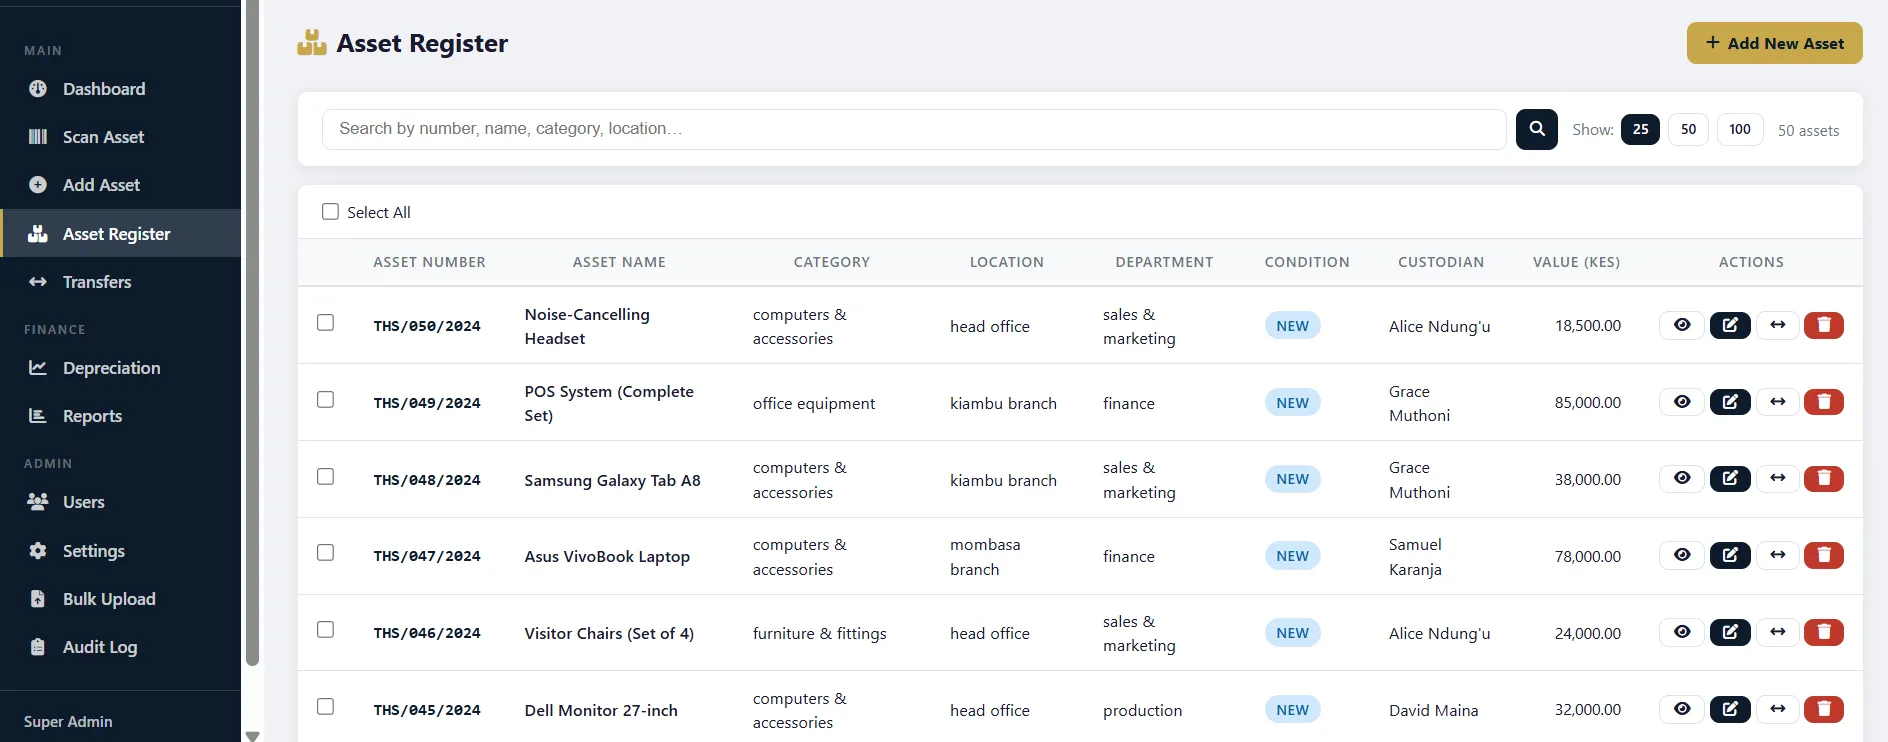The image size is (1888, 742).
Task: Click the Value (KES) column header
Action: pos(1576,262)
